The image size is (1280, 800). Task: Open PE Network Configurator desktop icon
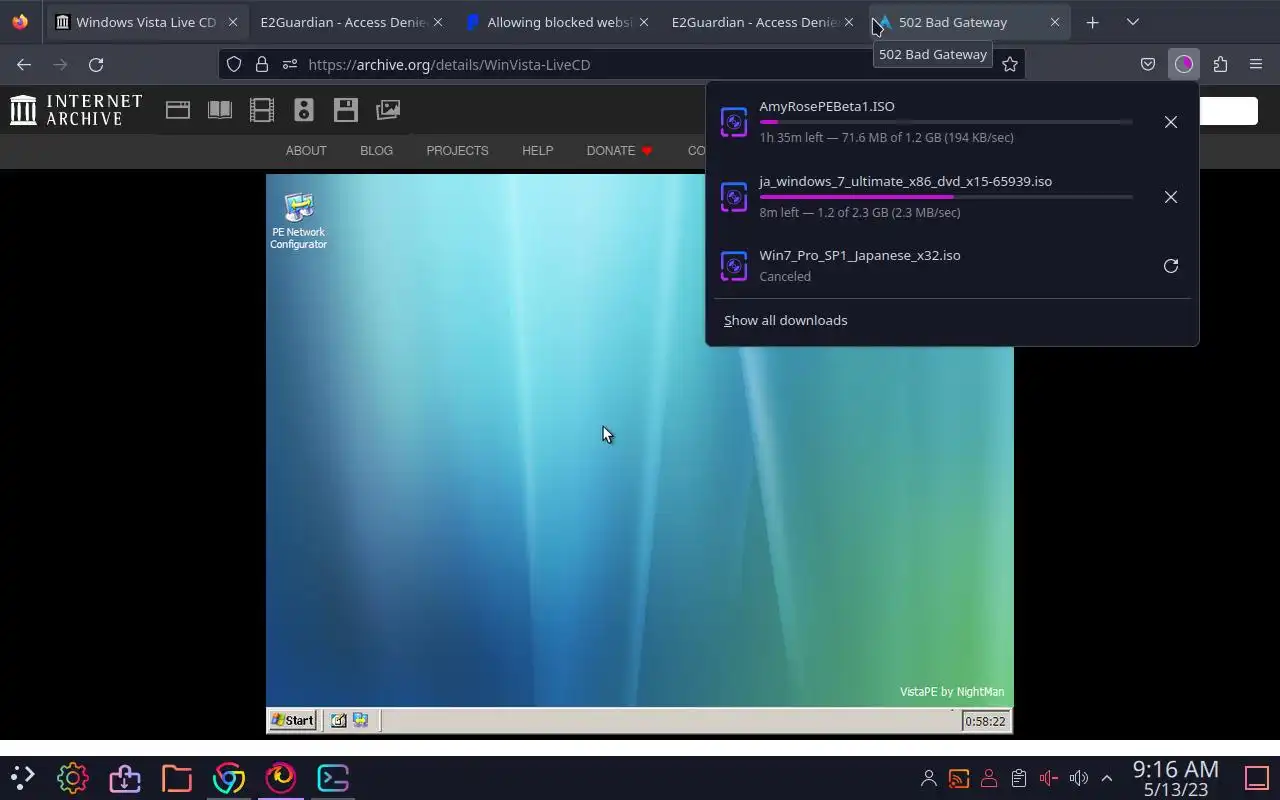298,221
